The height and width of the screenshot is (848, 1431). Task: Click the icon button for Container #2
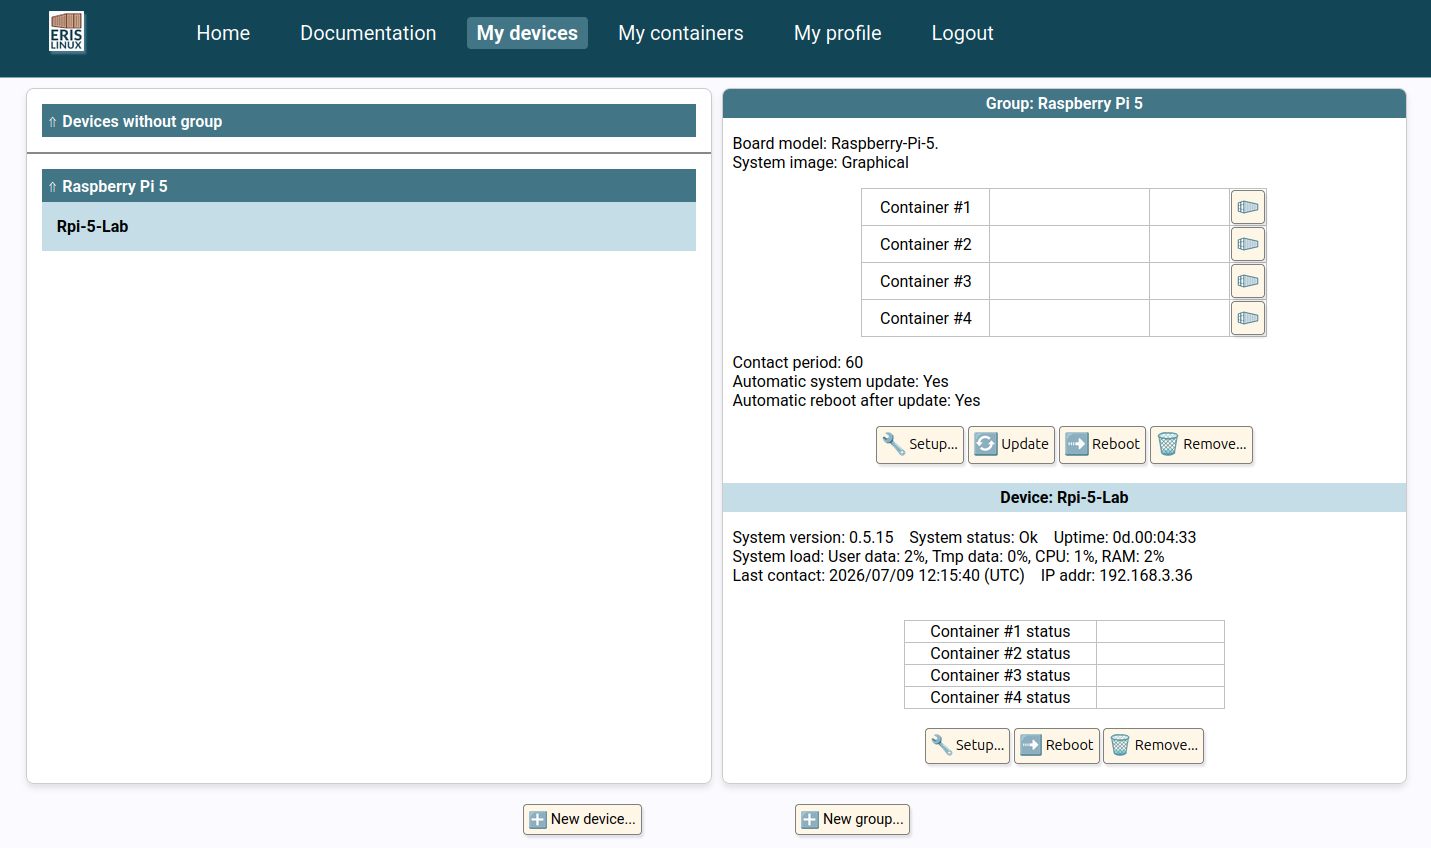pyautogui.click(x=1247, y=244)
